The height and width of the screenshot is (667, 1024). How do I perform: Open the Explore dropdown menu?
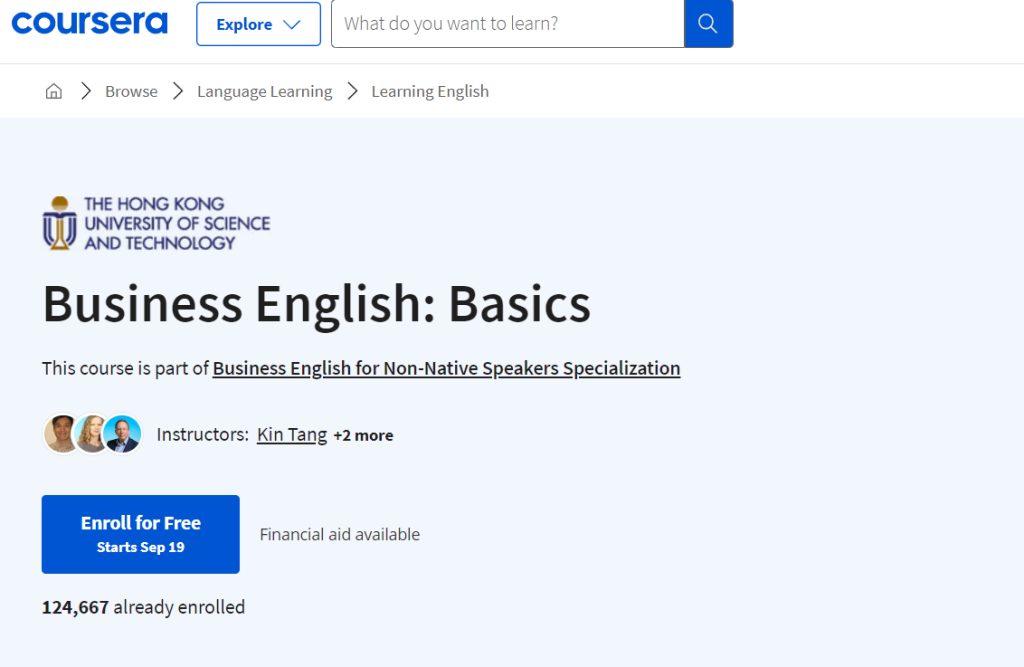click(258, 24)
